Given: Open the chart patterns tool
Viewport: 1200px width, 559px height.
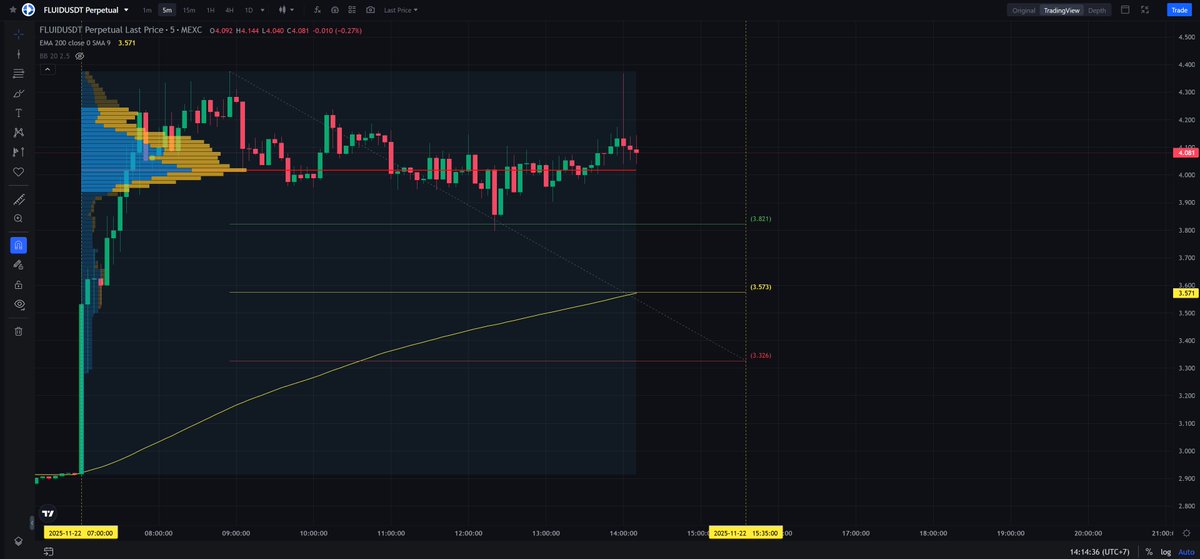Looking at the screenshot, I should point(18,132).
